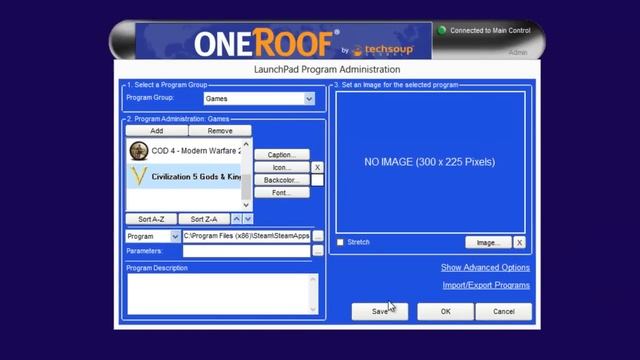Open Backcolor picker button

click(282, 180)
